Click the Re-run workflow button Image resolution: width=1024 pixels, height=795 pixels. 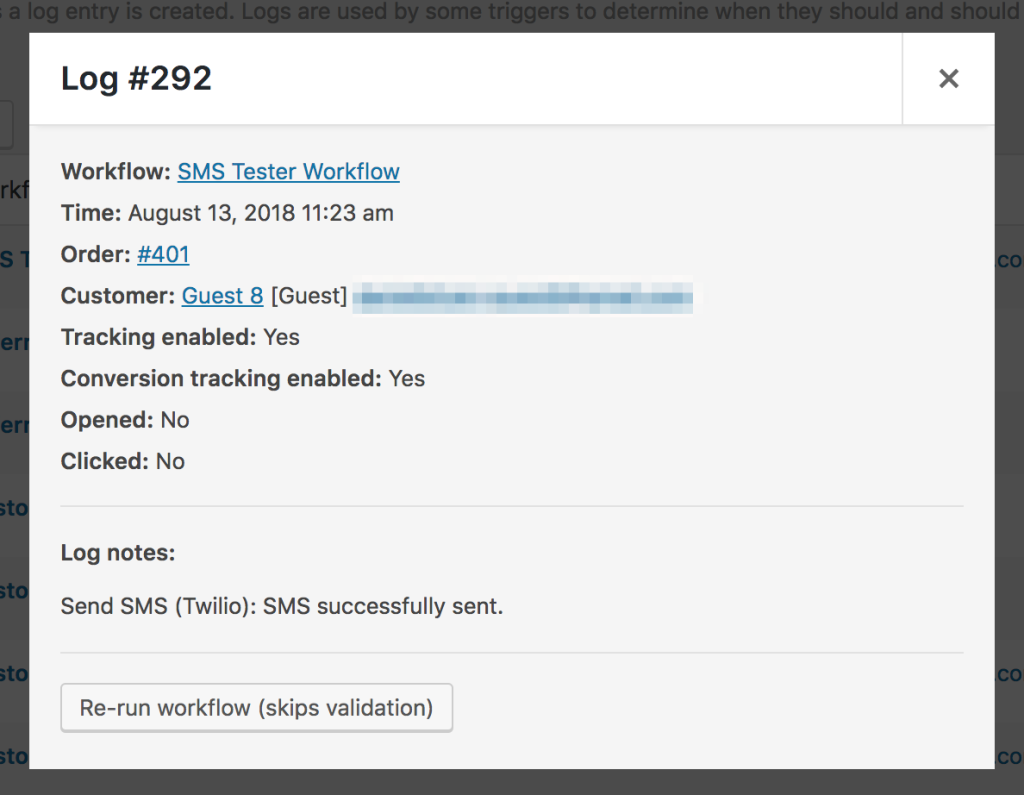[x=256, y=707]
